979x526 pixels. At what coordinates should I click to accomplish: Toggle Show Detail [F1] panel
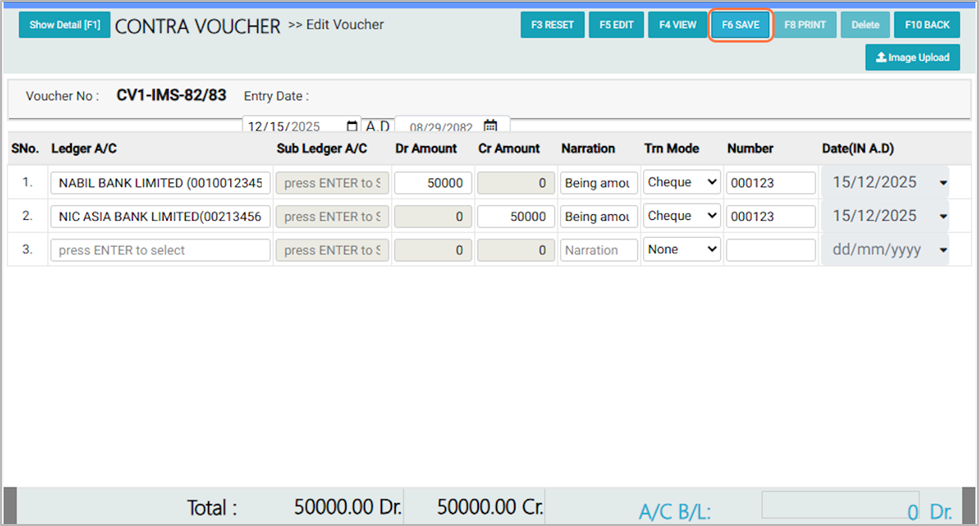[x=64, y=25]
